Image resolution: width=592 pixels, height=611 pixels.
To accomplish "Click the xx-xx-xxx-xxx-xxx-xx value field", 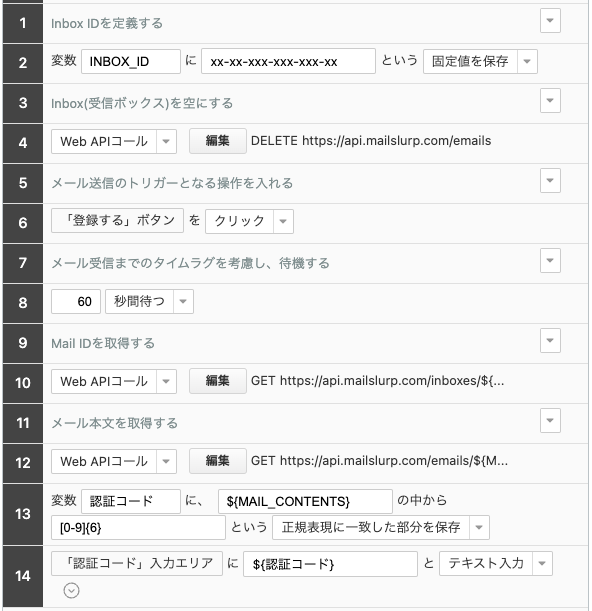I will [x=288, y=61].
